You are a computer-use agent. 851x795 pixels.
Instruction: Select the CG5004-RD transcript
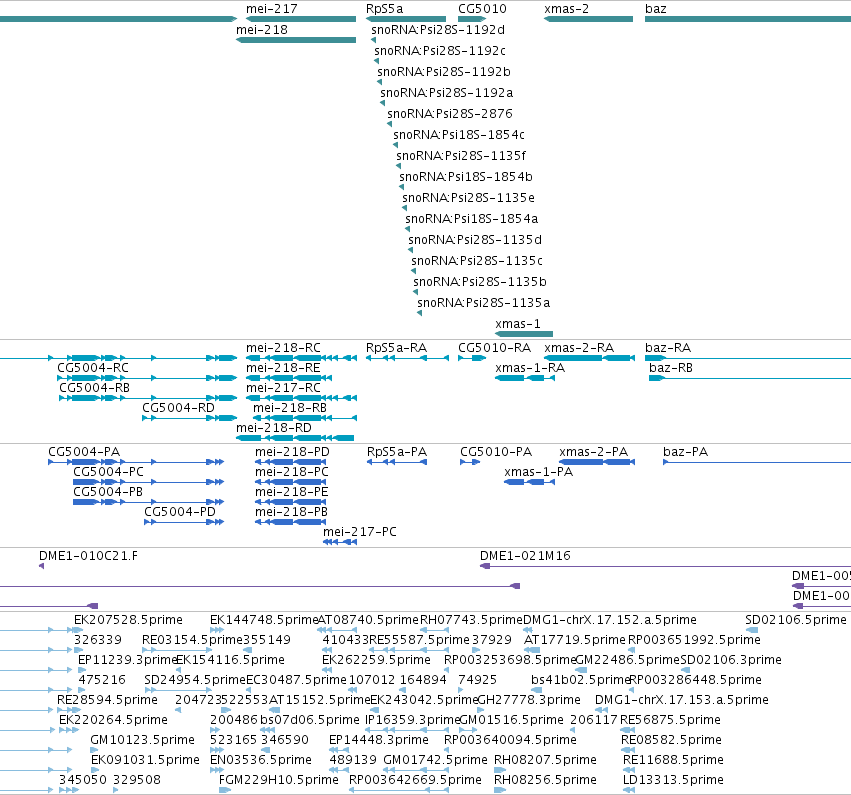tap(189, 418)
